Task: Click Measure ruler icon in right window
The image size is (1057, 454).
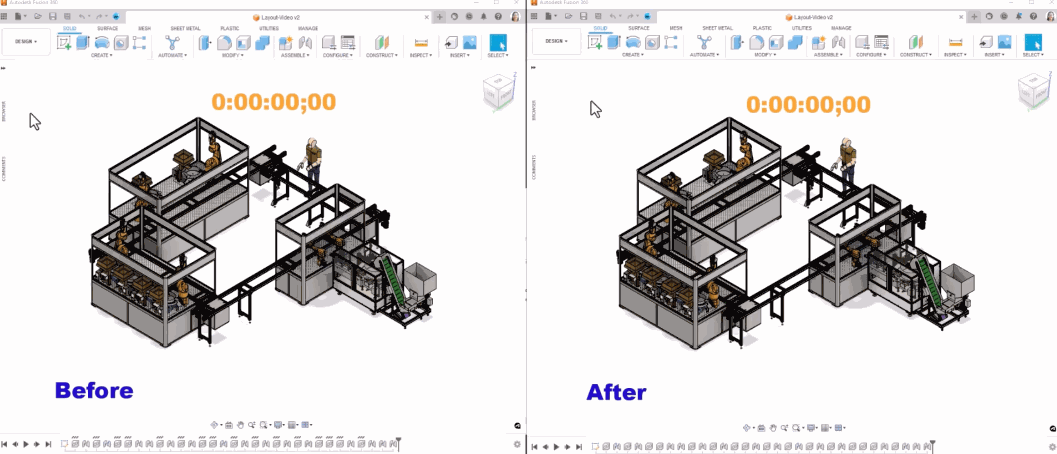Action: pyautogui.click(x=955, y=42)
